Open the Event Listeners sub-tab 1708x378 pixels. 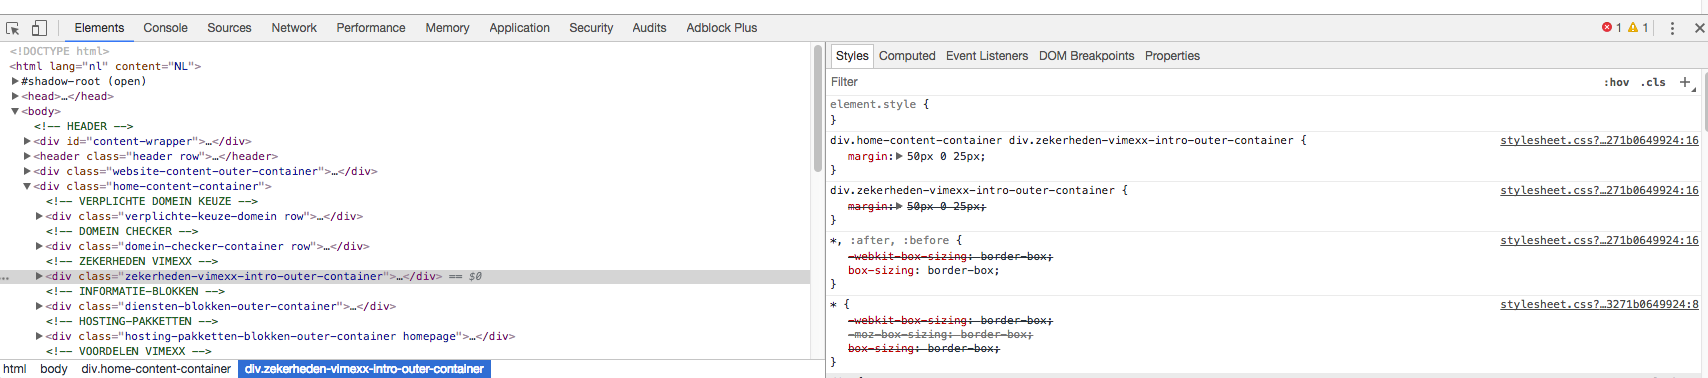[987, 56]
